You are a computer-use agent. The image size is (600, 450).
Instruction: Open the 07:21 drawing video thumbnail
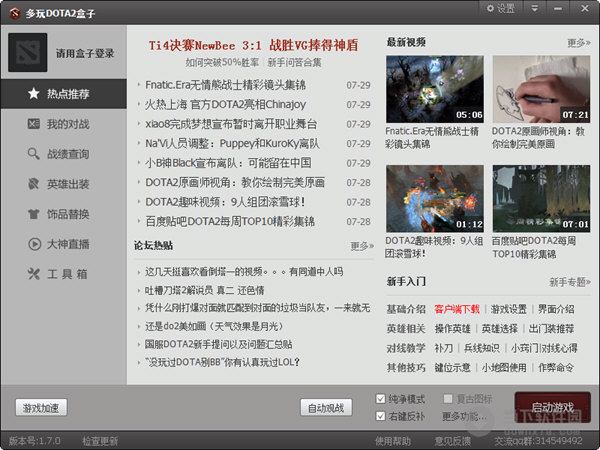(541, 89)
